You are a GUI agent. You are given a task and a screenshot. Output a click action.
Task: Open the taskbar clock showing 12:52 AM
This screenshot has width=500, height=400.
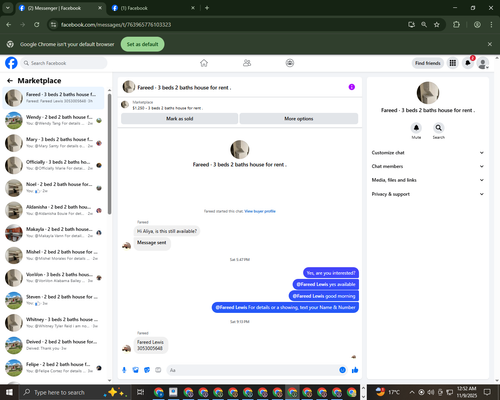(467, 392)
